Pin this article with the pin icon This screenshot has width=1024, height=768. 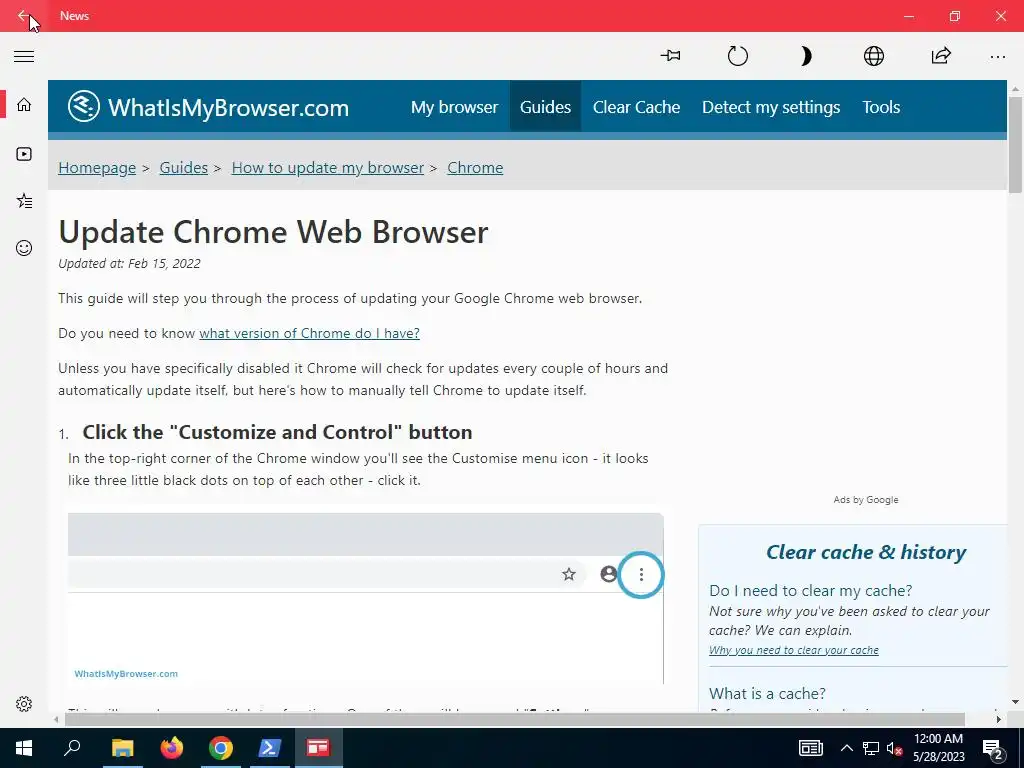(x=671, y=56)
